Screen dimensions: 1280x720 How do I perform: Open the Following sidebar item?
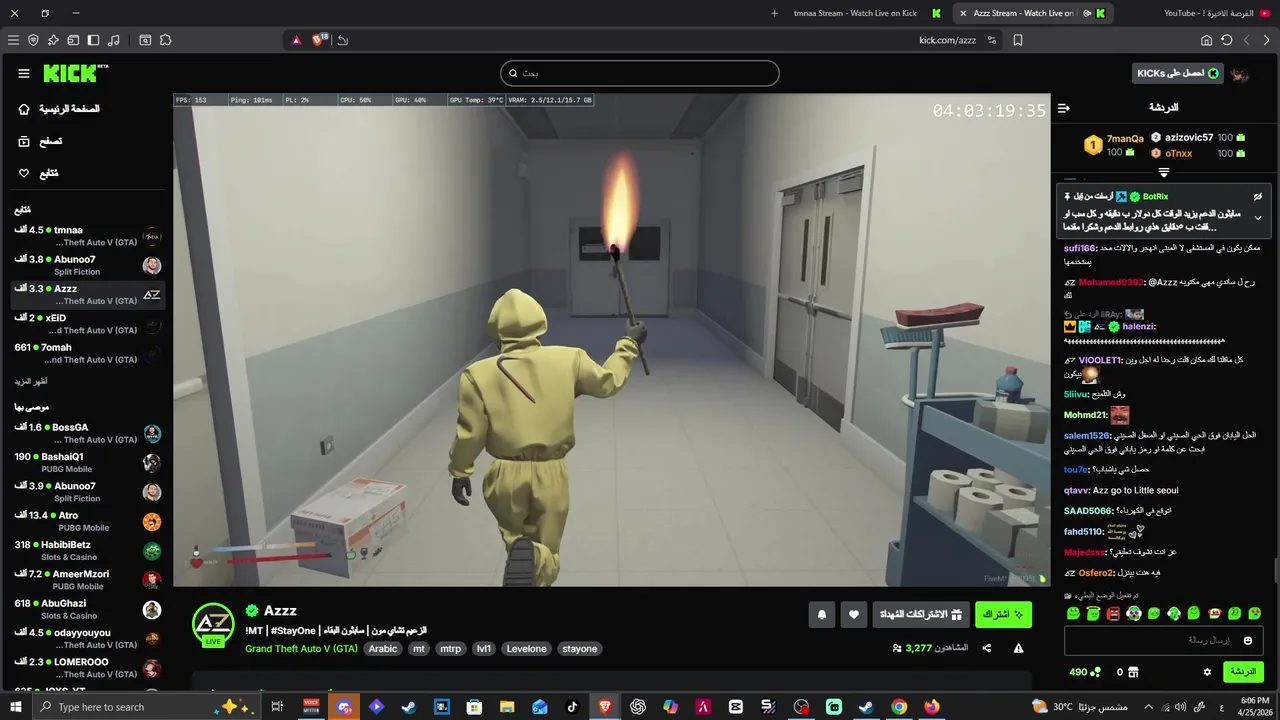tap(38, 173)
